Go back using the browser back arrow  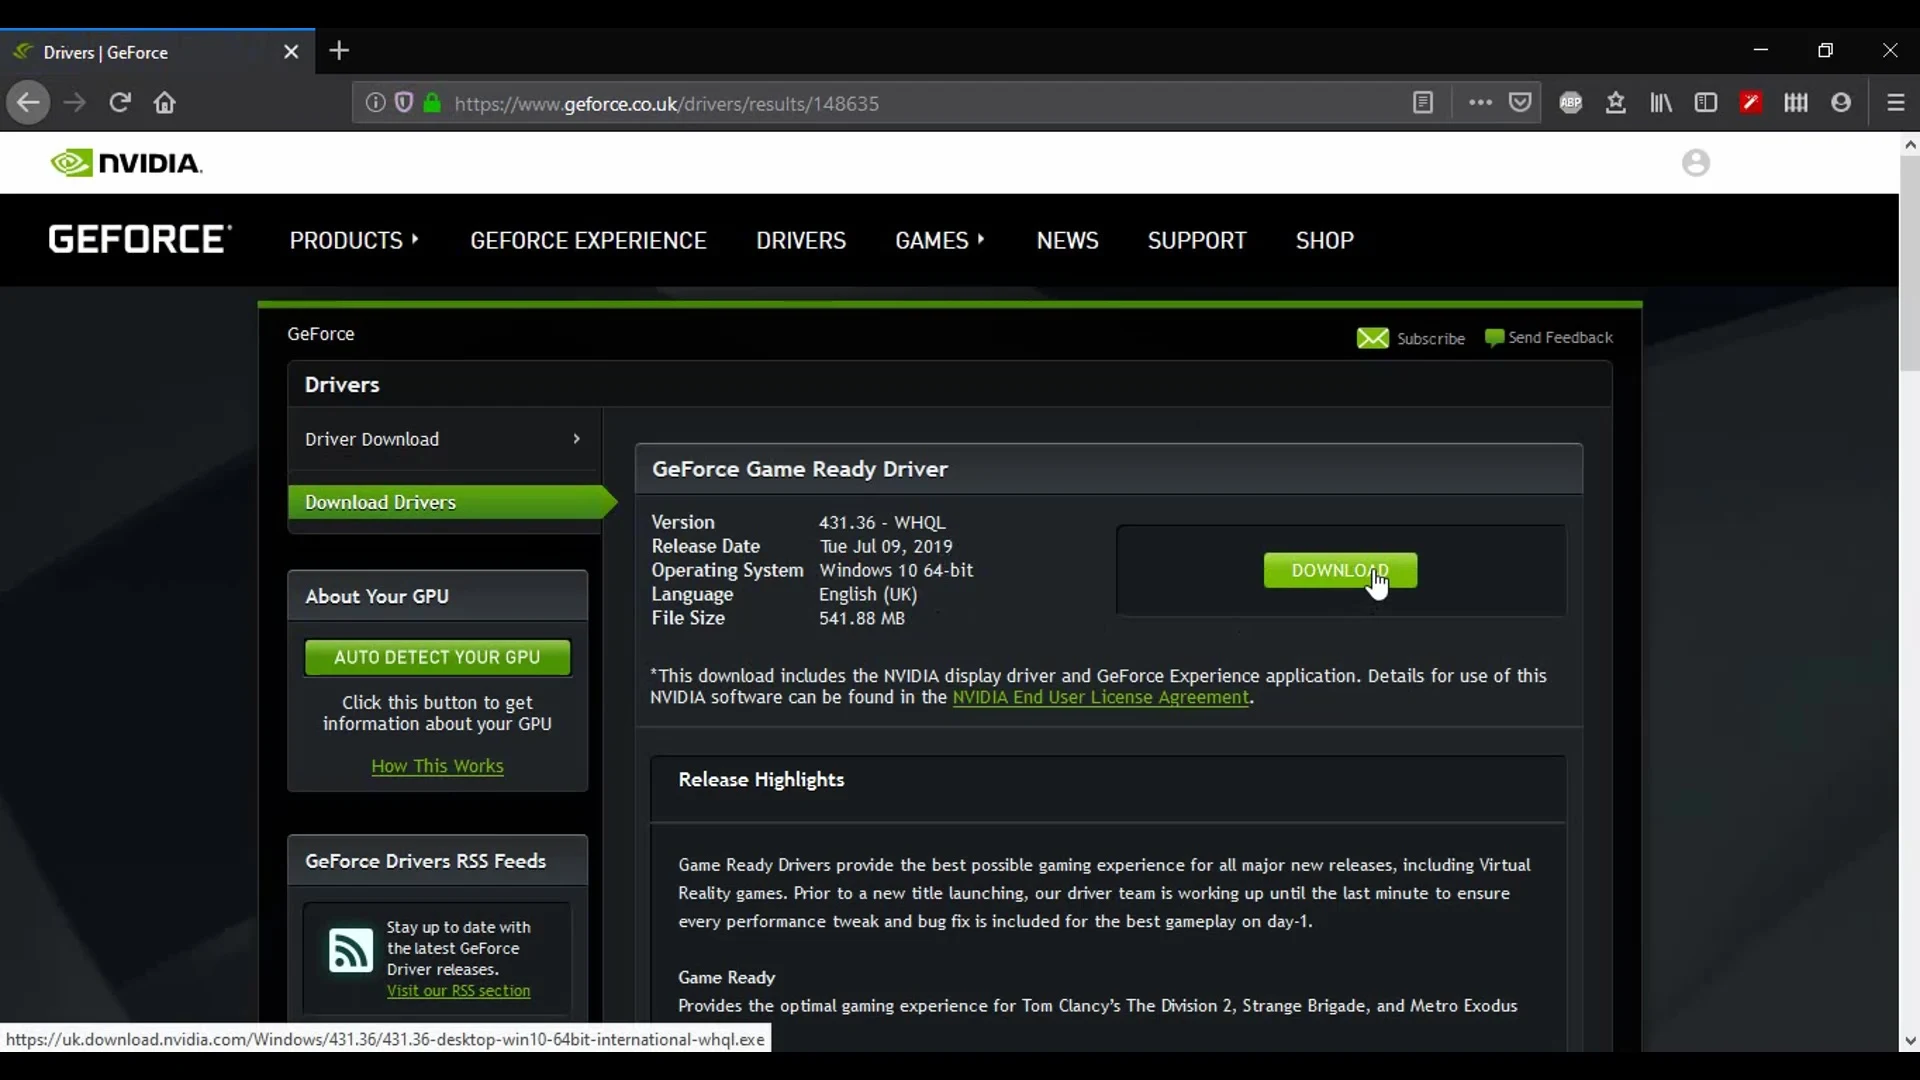[x=28, y=103]
